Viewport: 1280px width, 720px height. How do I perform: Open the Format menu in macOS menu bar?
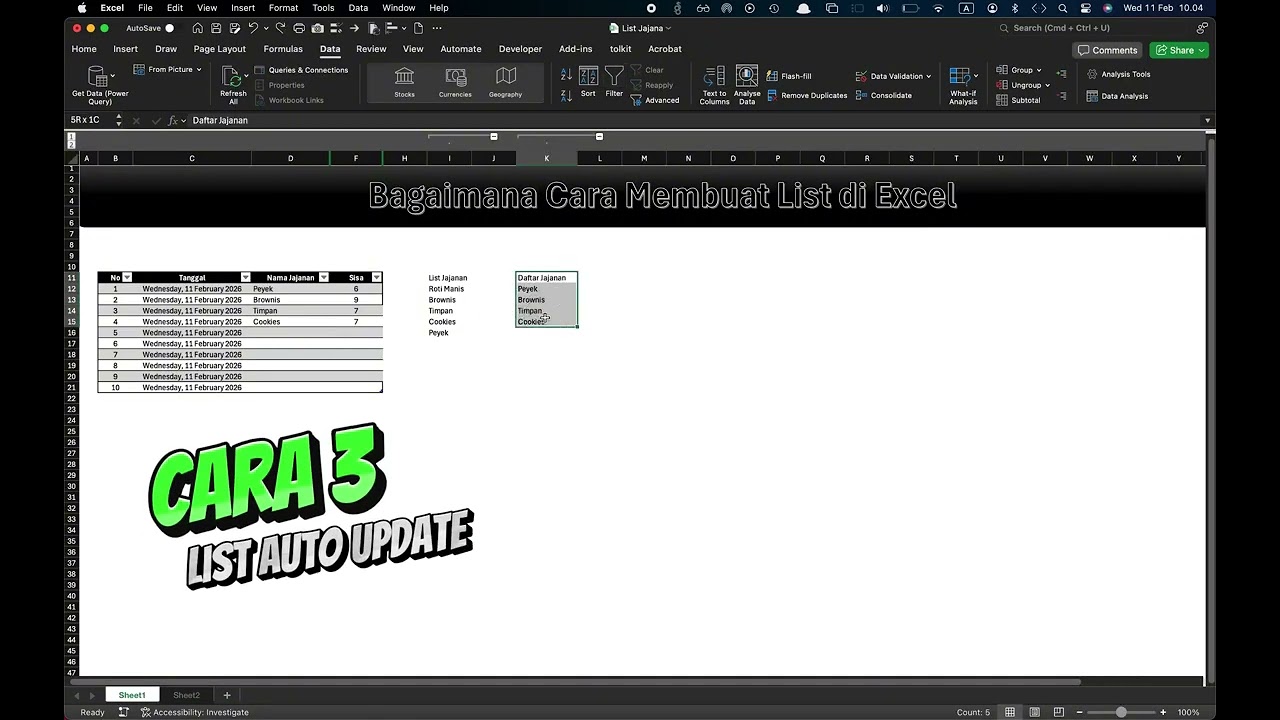(283, 8)
